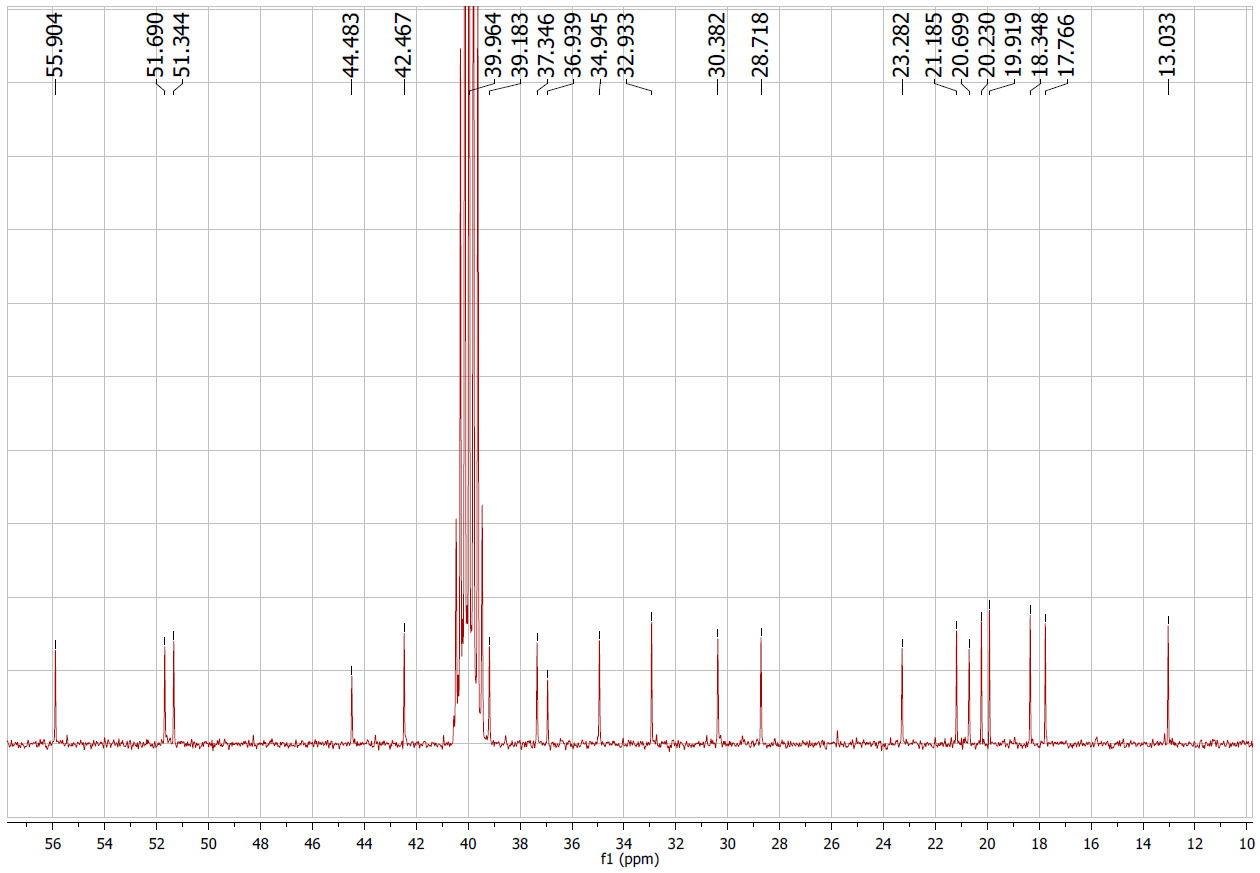This screenshot has height=873, width=1260.
Task: Click the spectrum peak tip at 55.9 ppm
Action: 55,642
